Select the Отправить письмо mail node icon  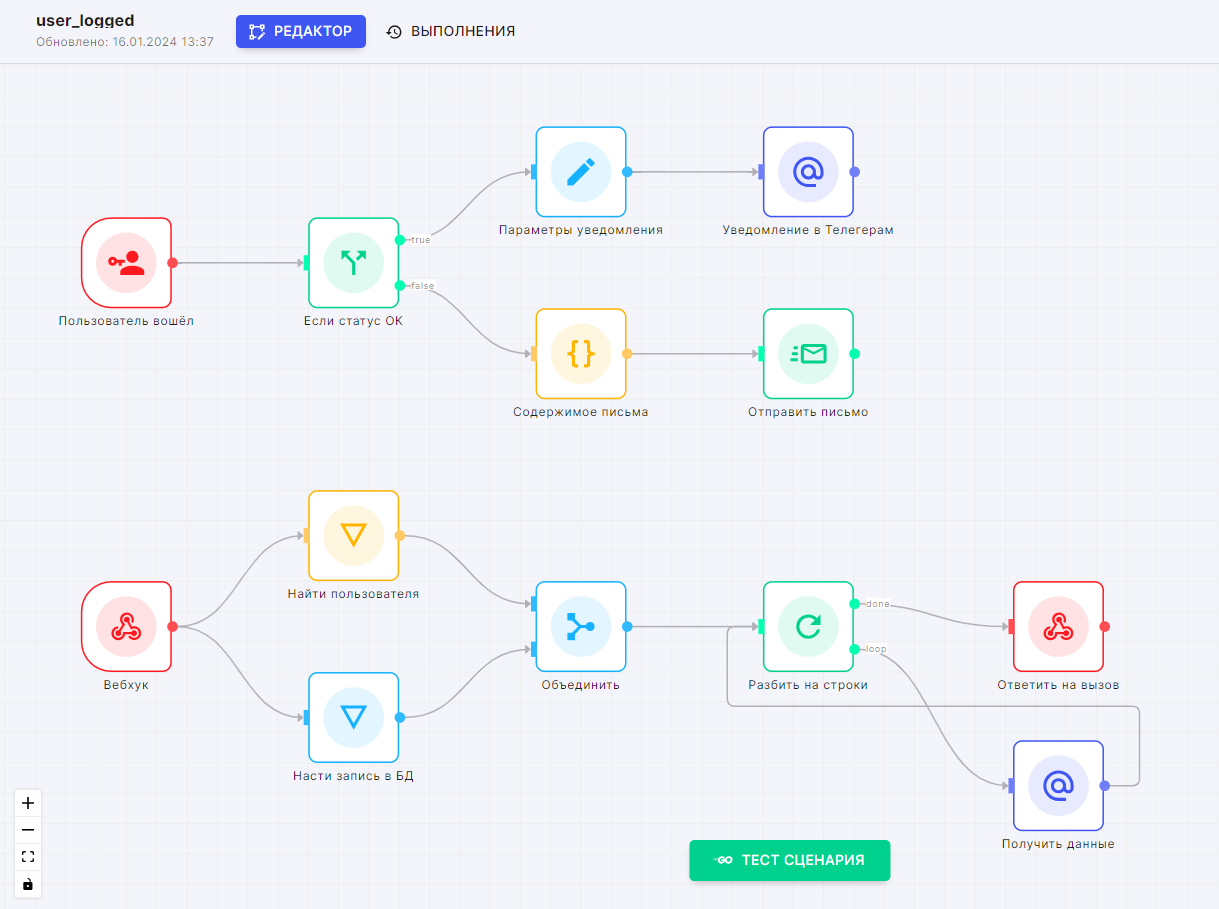pos(808,354)
